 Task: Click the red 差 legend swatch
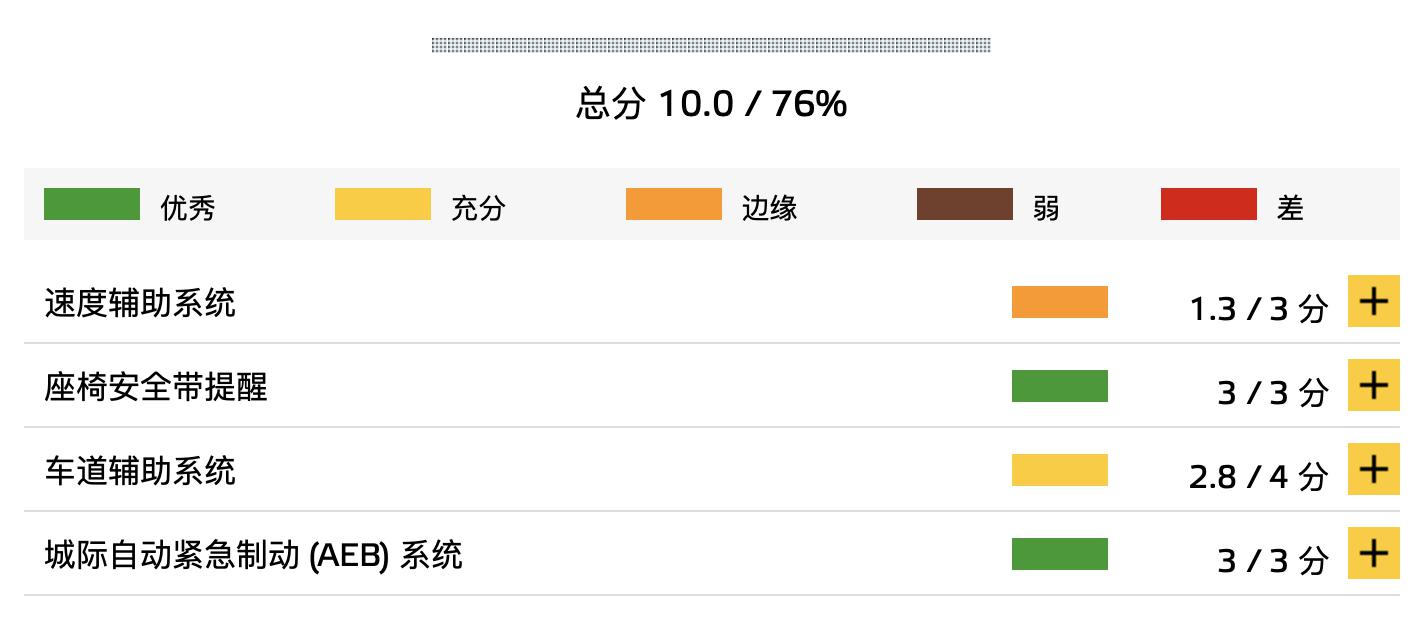(x=1209, y=204)
